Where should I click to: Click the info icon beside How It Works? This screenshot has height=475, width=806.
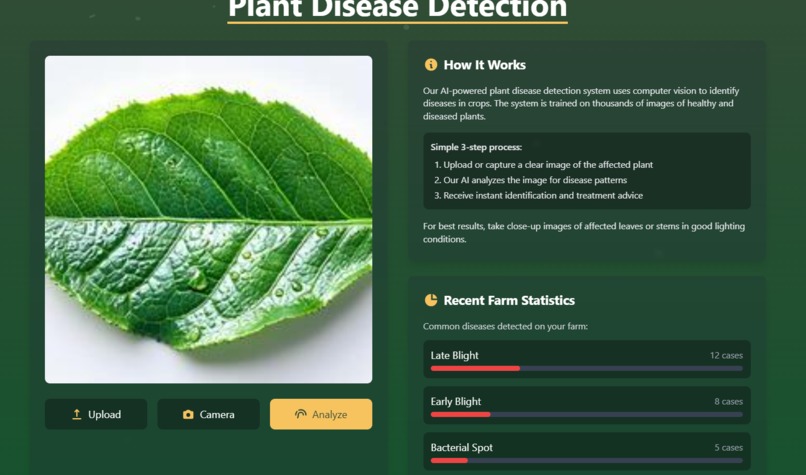(x=431, y=65)
